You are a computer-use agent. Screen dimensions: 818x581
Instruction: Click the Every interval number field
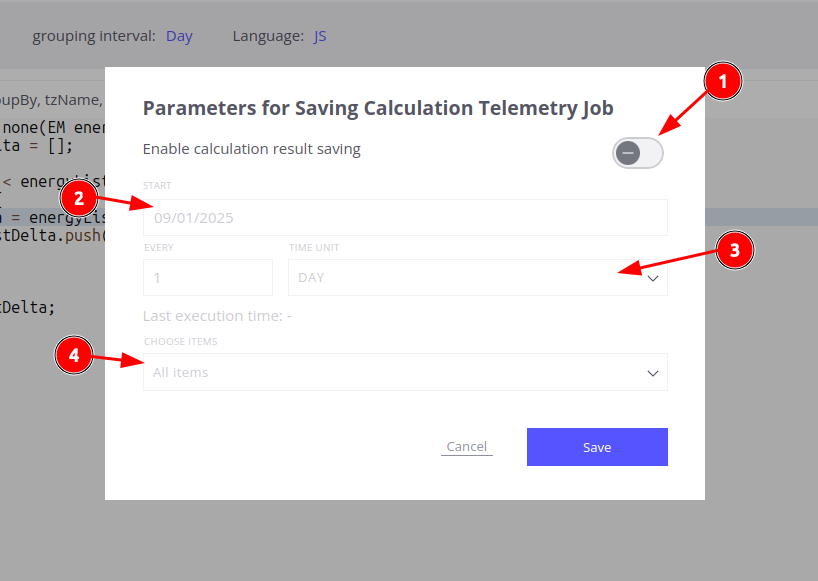[x=208, y=277]
